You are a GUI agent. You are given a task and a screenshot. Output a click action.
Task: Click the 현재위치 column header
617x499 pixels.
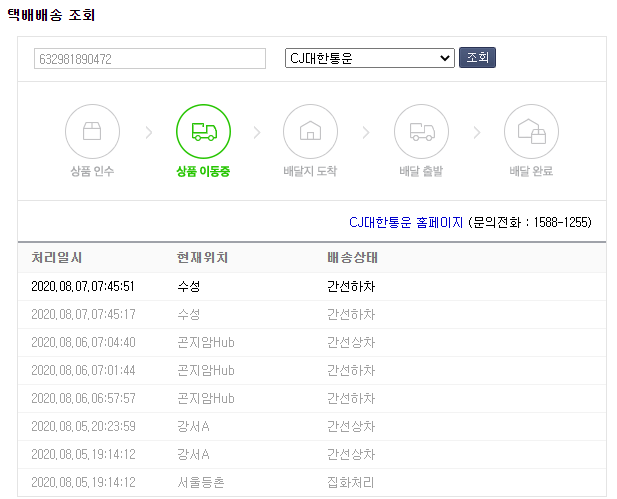pos(203,258)
